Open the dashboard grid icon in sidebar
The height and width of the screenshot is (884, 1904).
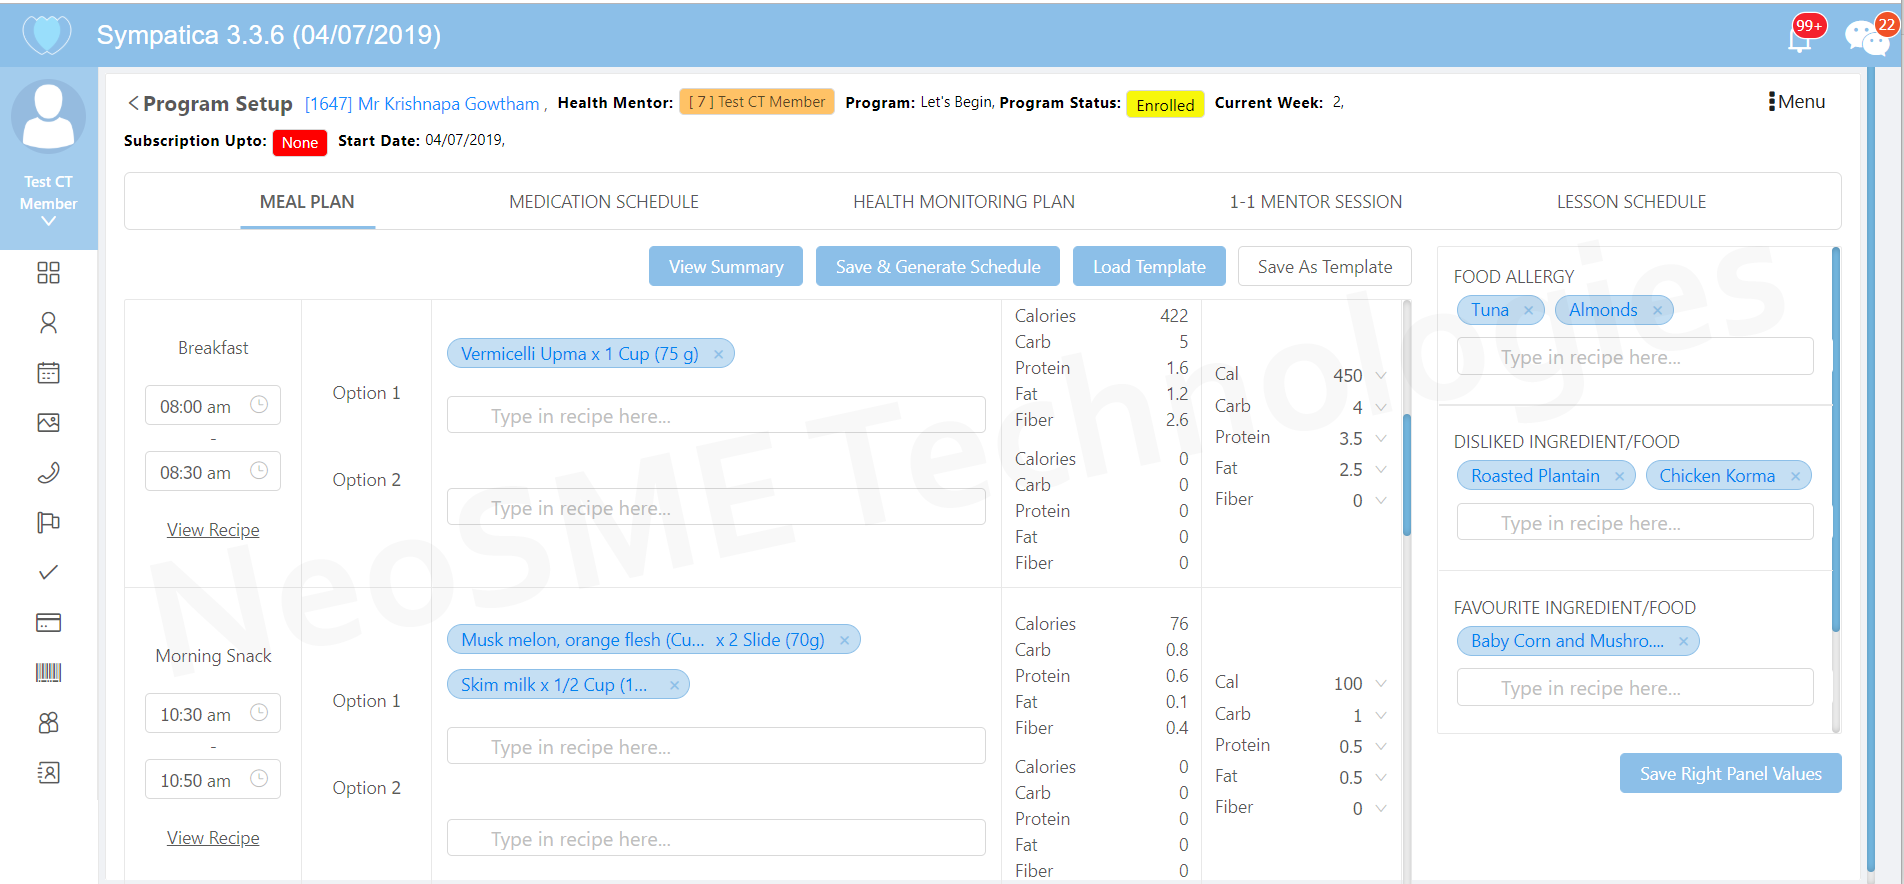pos(48,273)
